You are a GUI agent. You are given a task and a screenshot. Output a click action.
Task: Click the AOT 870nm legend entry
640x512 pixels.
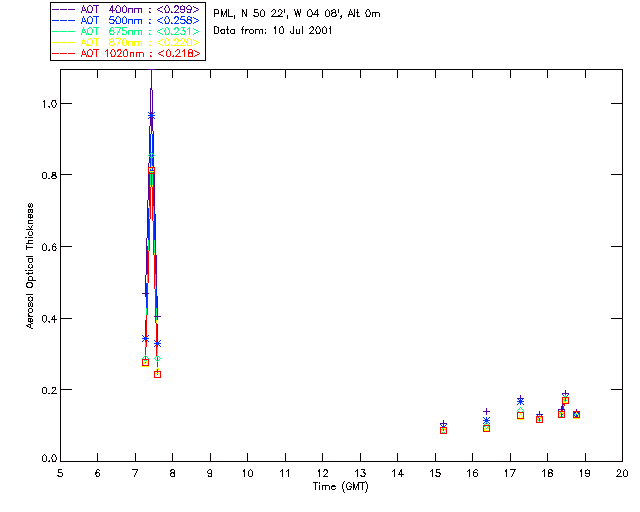[126, 42]
